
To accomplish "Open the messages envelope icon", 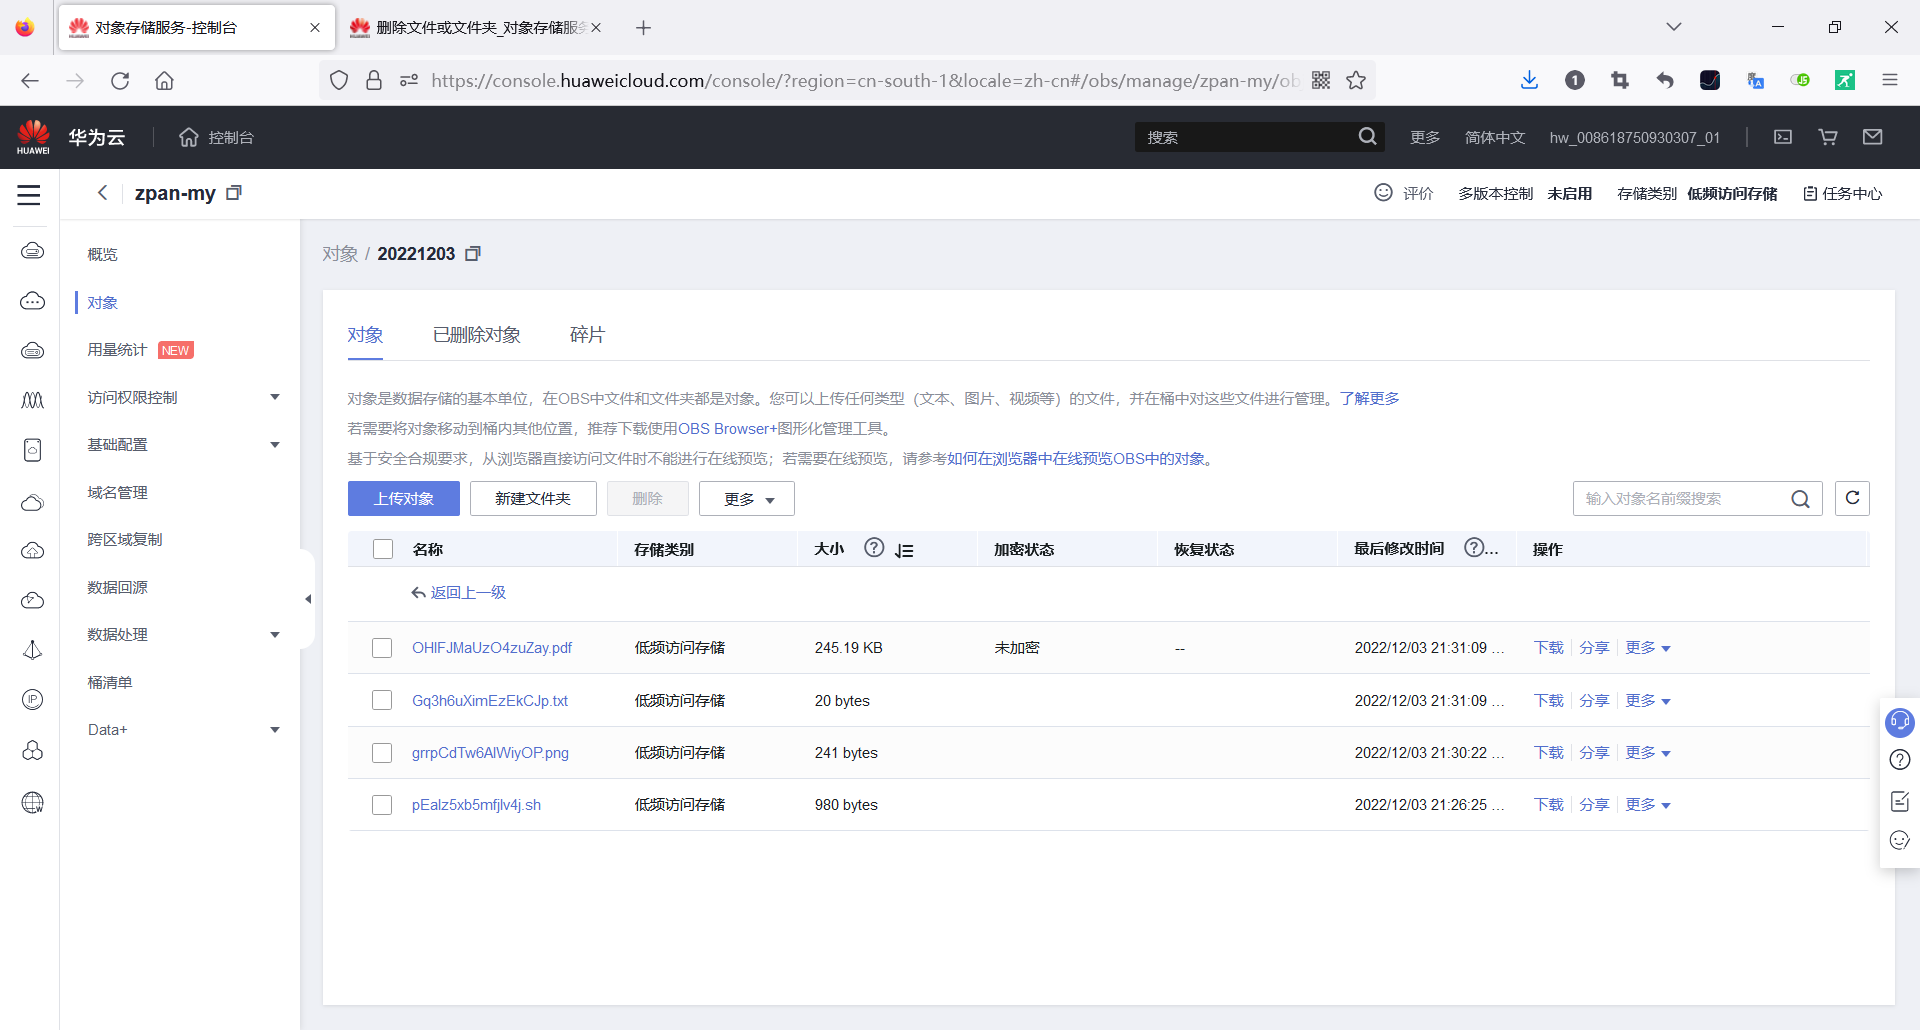I will tap(1873, 137).
